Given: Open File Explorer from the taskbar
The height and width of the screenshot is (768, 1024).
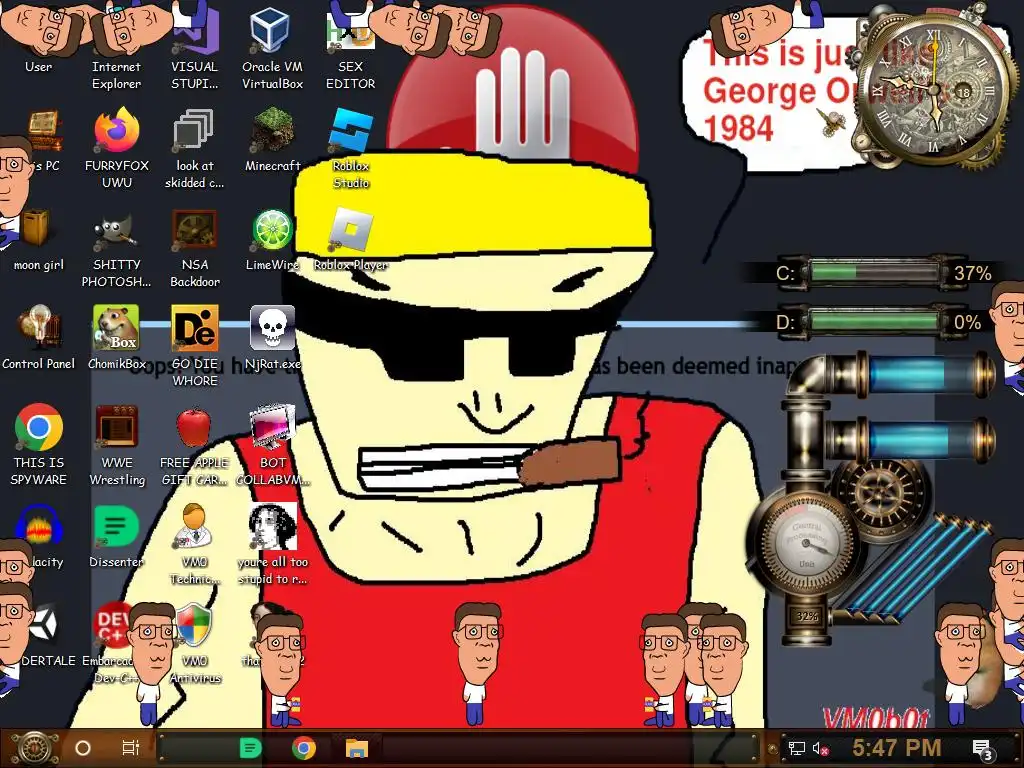Looking at the screenshot, I should 357,748.
